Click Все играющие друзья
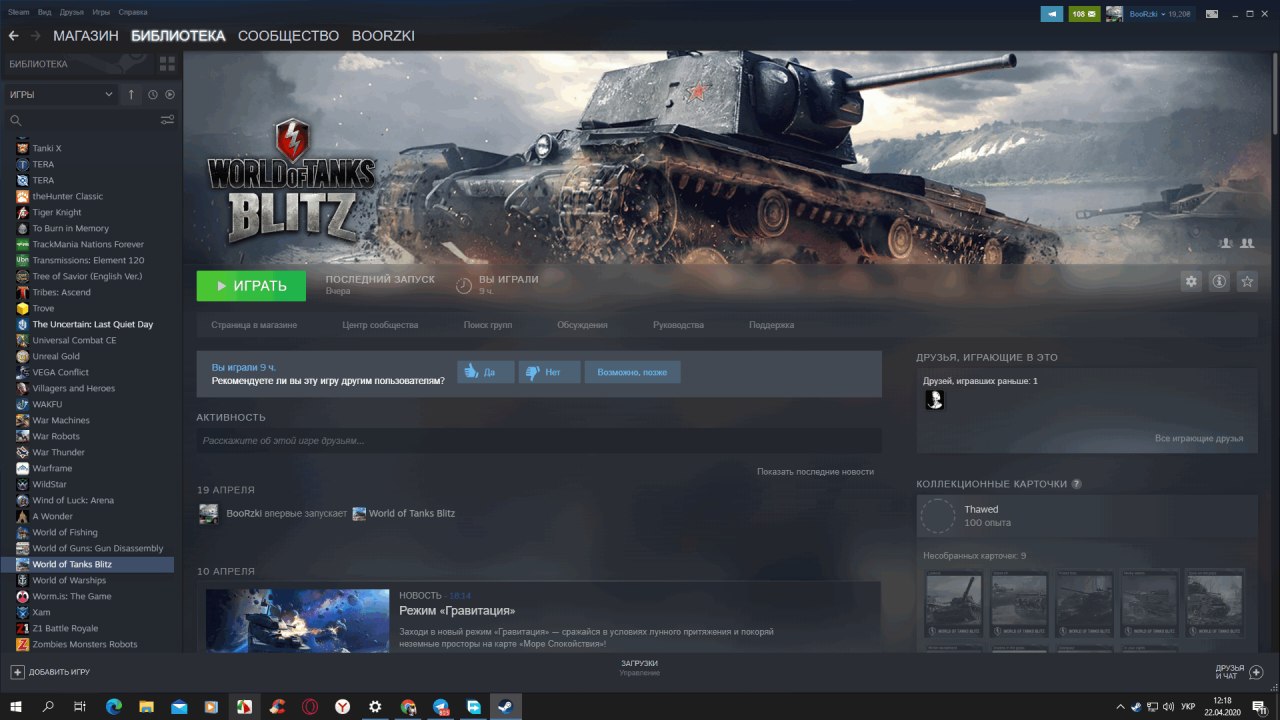The width and height of the screenshot is (1280, 720). [x=1199, y=438]
